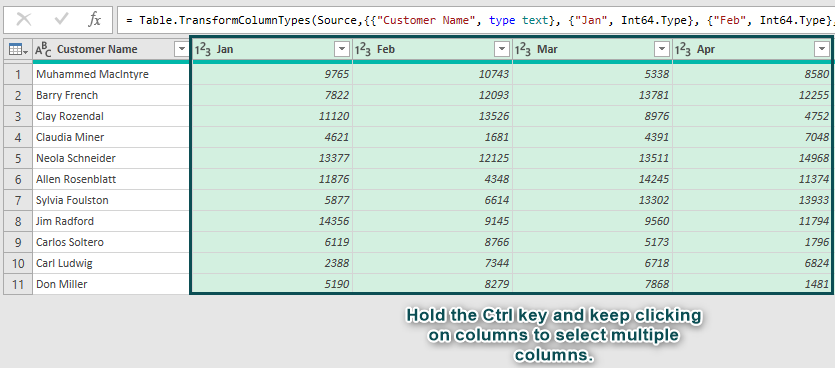Viewport: 835px width, 368px height.
Task: Open the table menu icon in corner
Action: (17, 50)
